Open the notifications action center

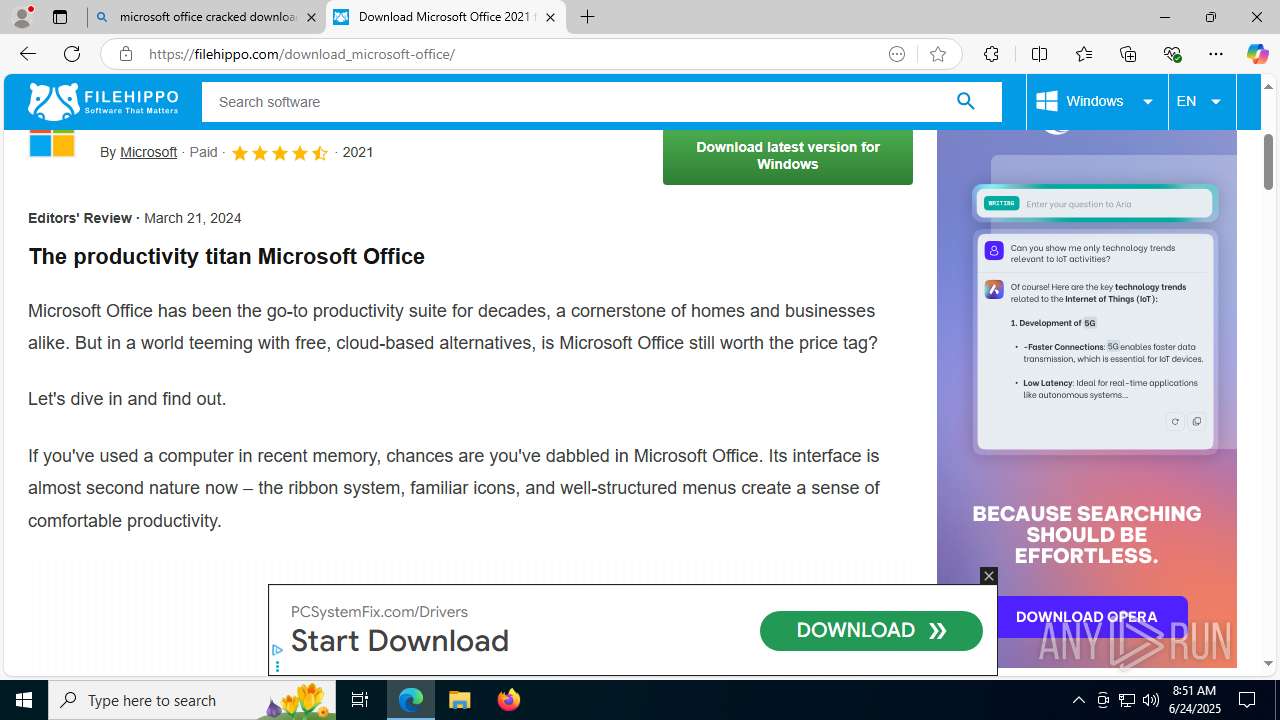[1247, 700]
